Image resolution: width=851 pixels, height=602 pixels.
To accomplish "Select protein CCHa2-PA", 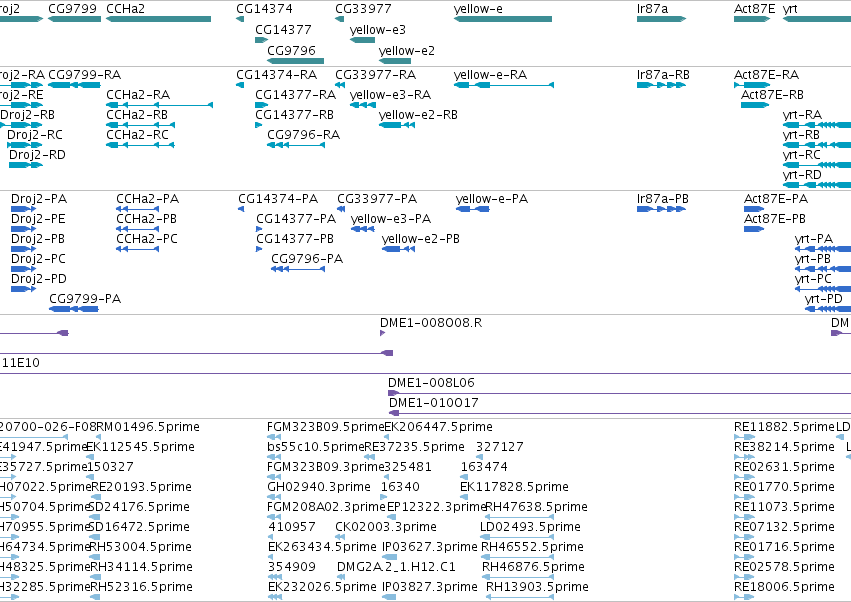I will 148,199.
